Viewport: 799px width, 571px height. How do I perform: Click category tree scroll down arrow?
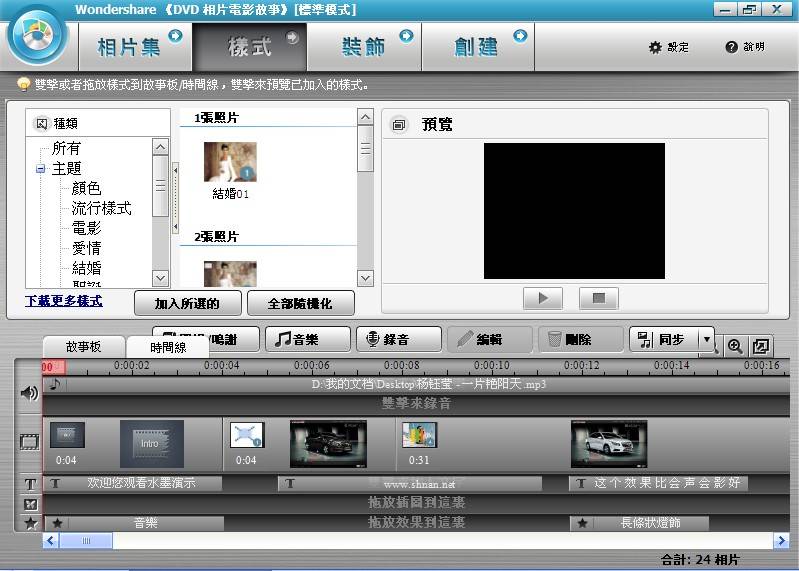160,278
